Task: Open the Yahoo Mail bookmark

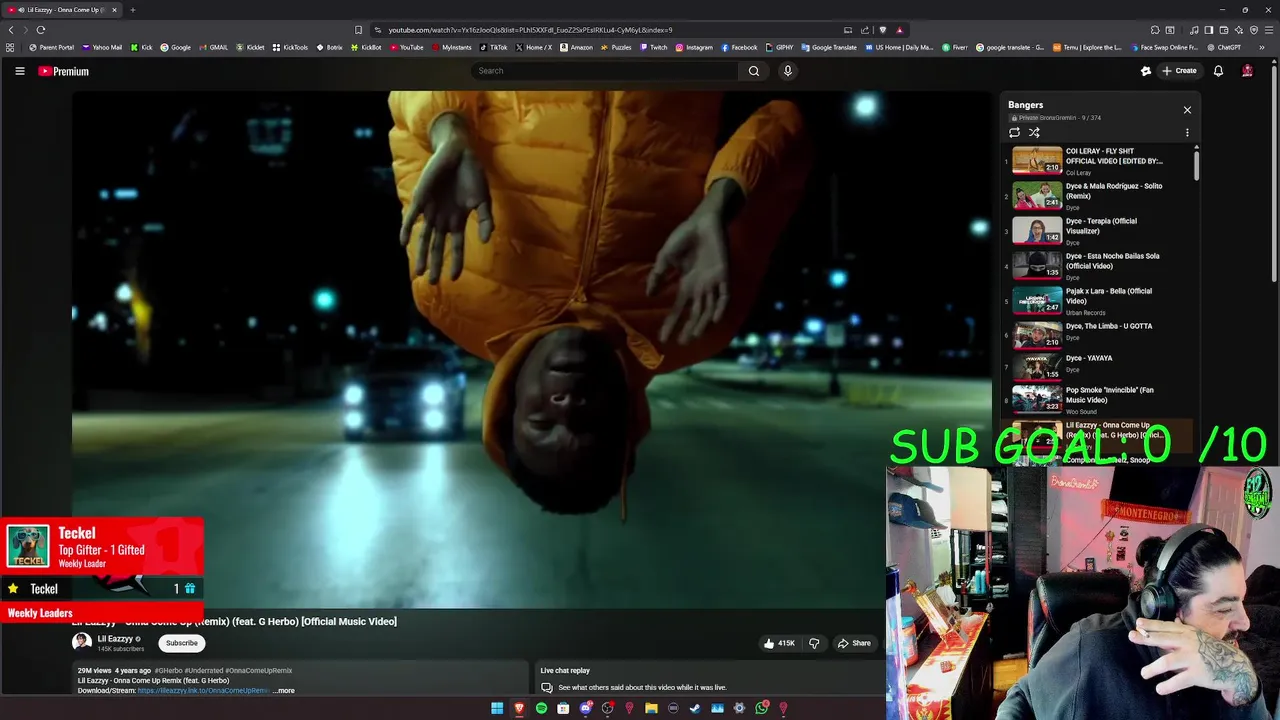Action: coord(102,47)
